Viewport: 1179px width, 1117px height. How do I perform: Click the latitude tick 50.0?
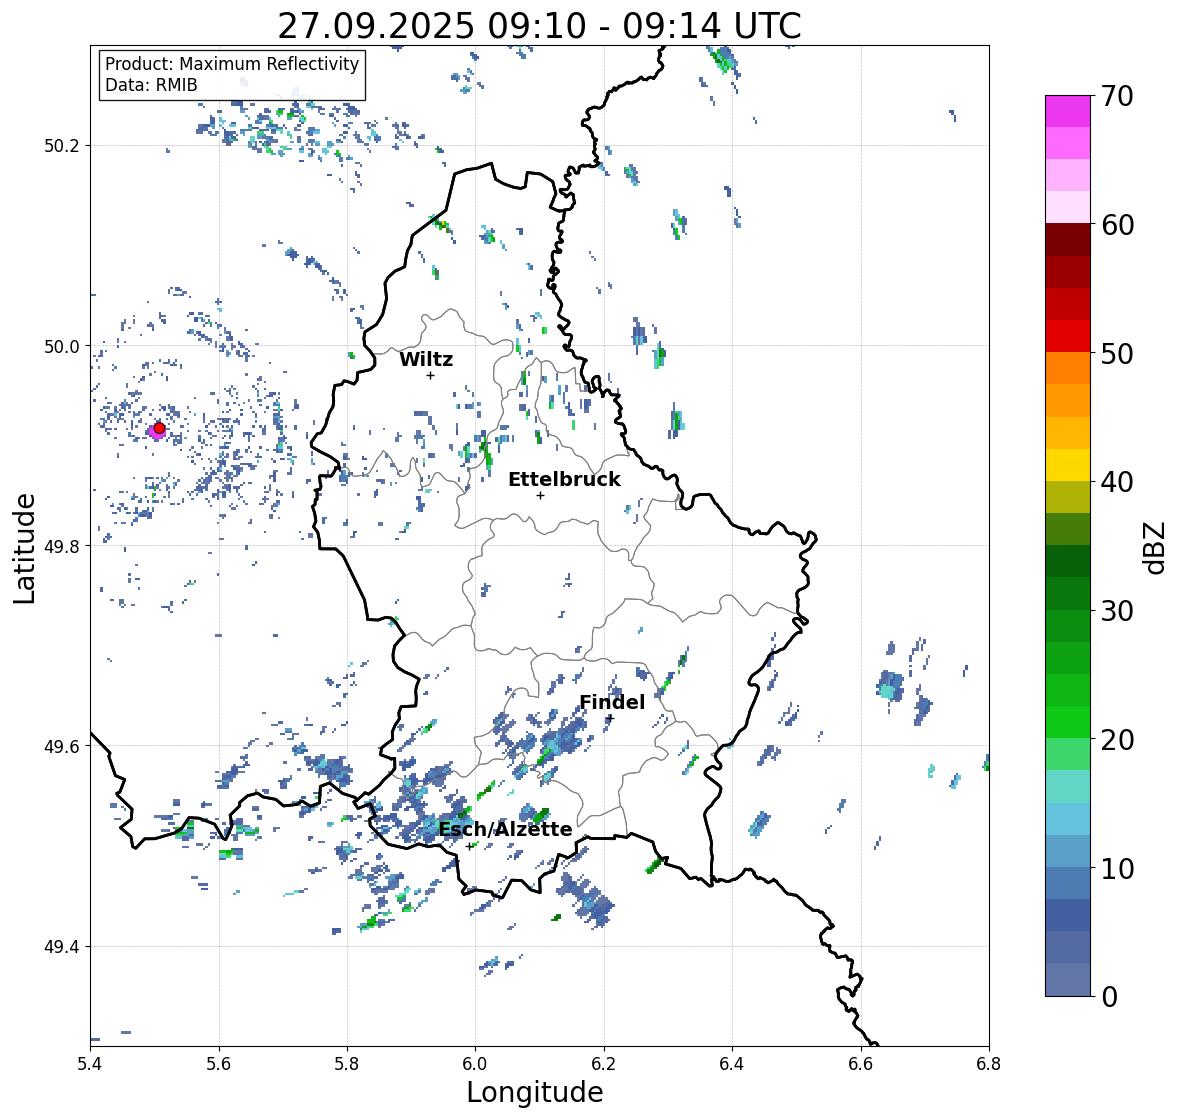tap(62, 347)
